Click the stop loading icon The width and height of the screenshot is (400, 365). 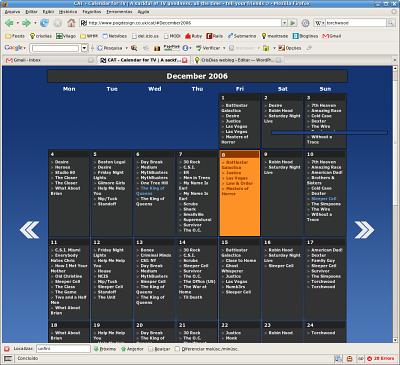click(58, 23)
